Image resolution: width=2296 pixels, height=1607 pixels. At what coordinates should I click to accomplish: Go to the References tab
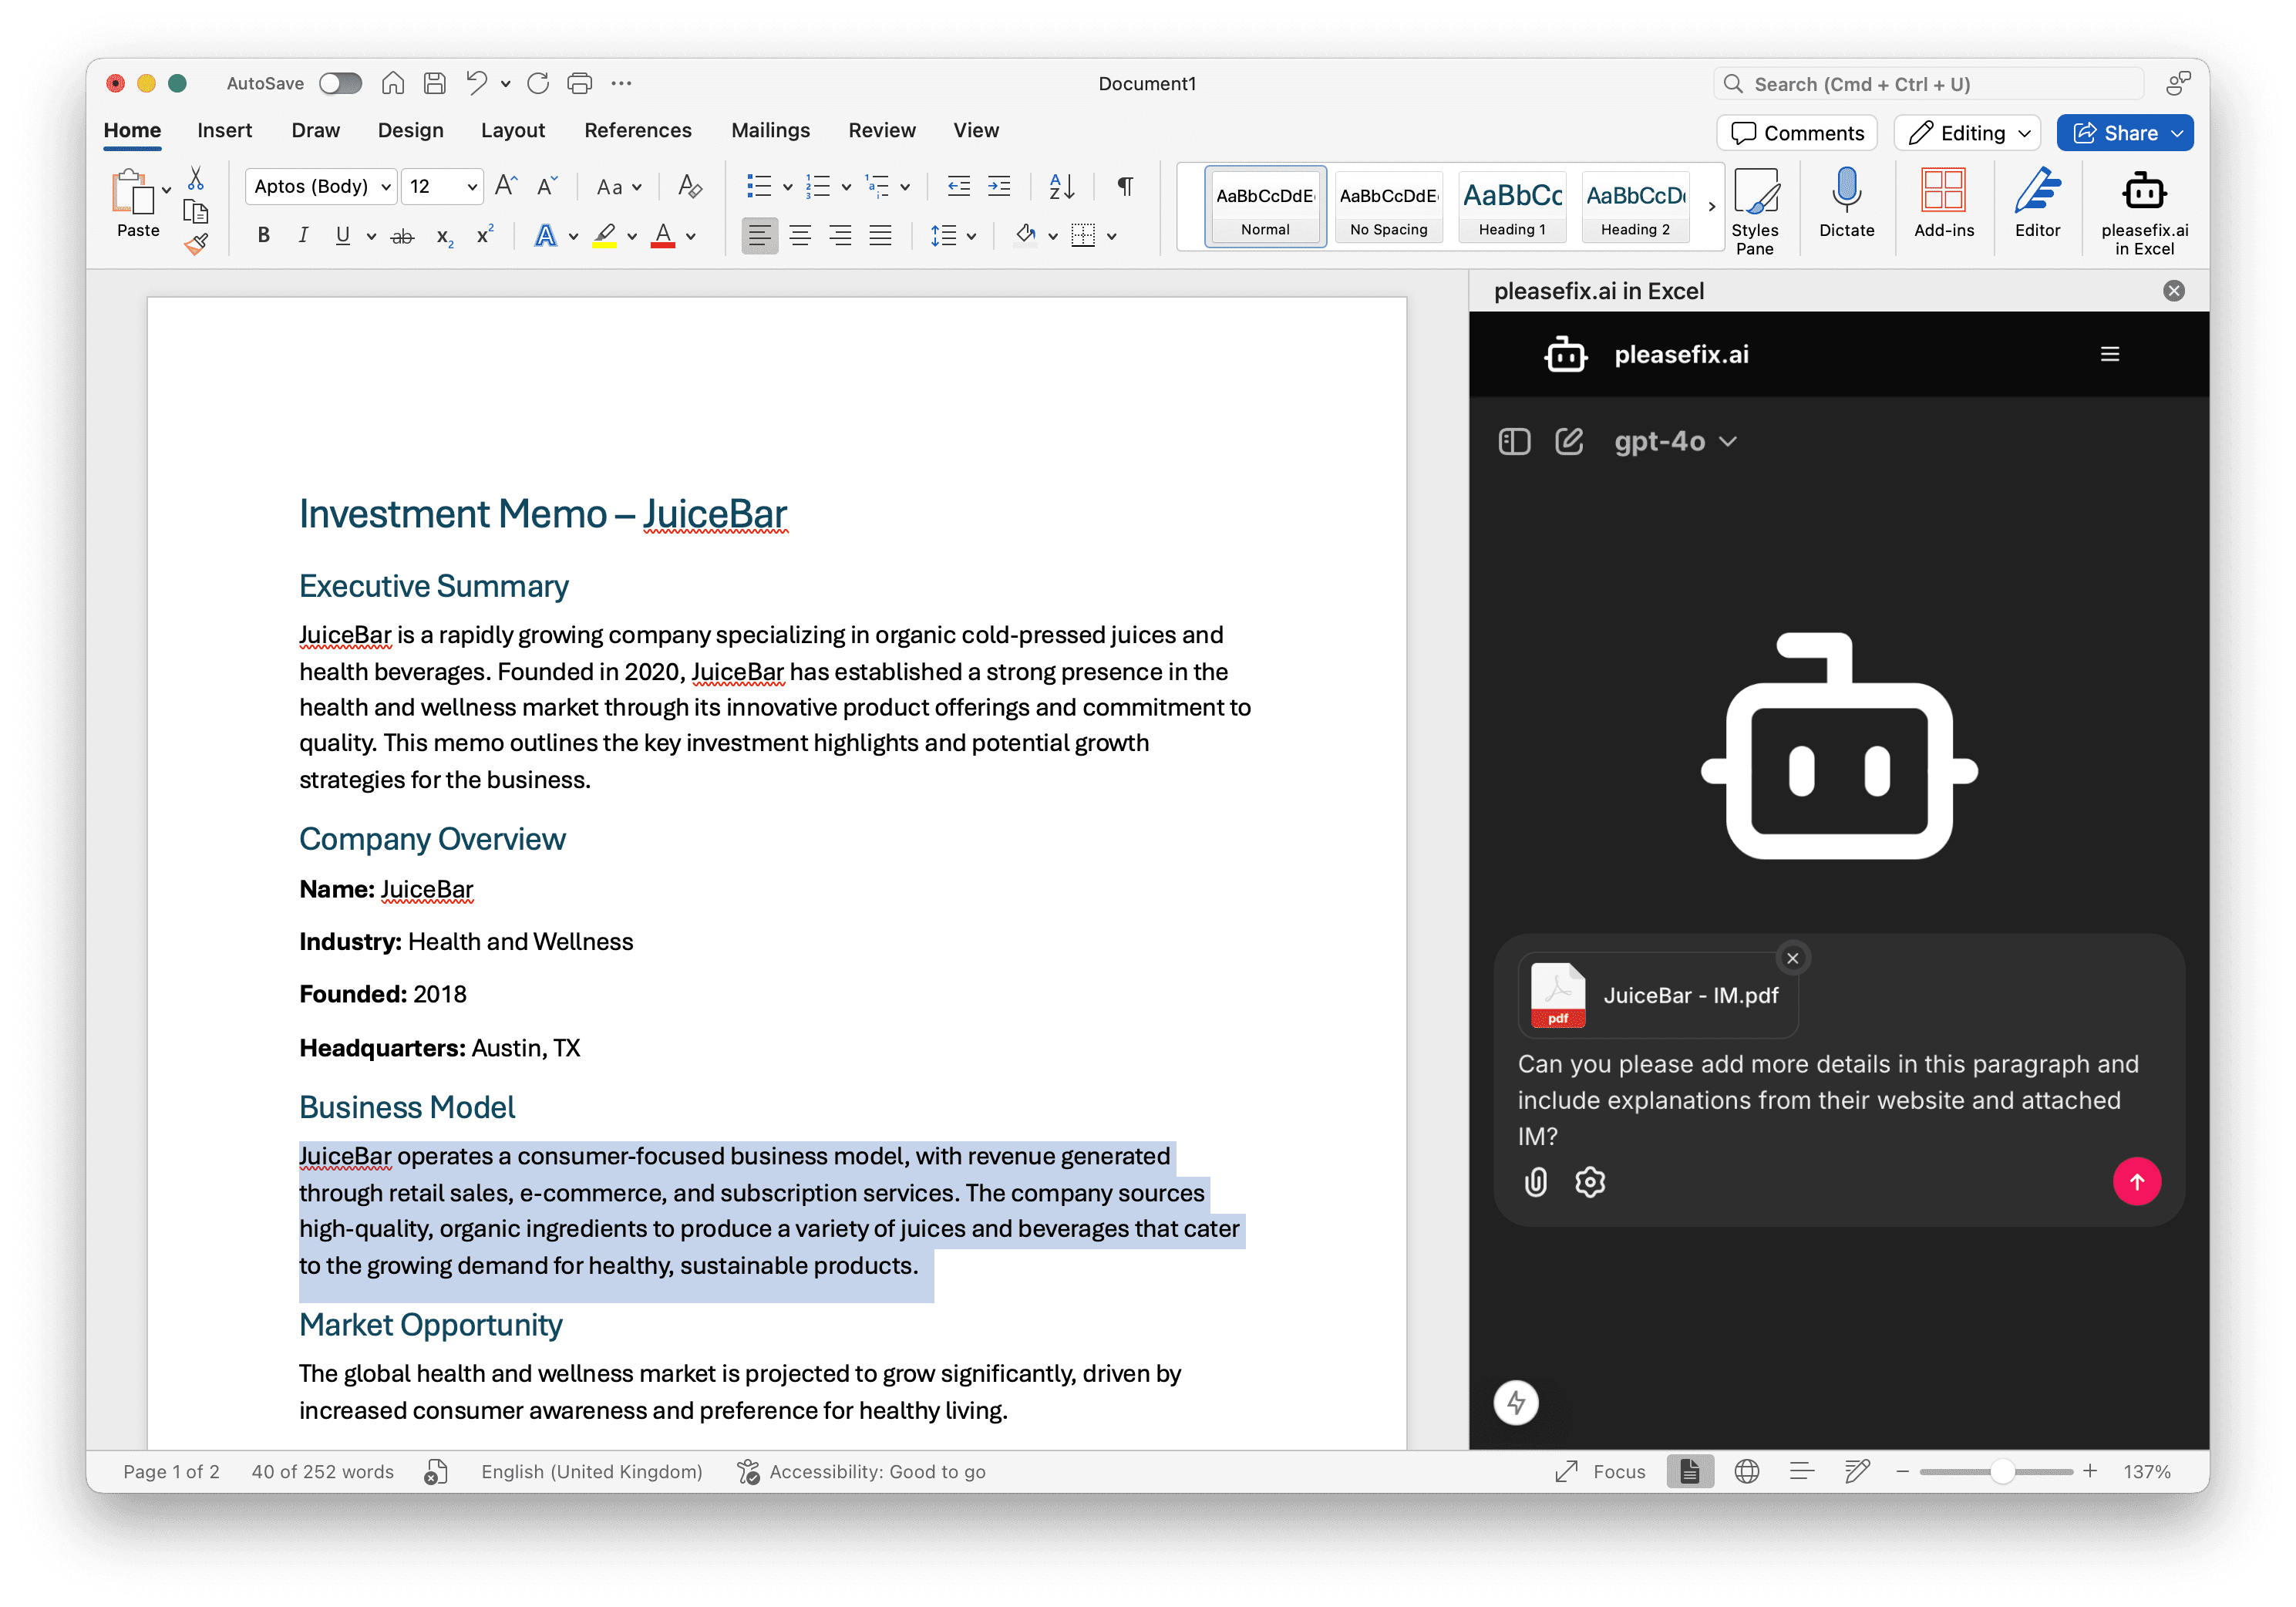pyautogui.click(x=637, y=130)
